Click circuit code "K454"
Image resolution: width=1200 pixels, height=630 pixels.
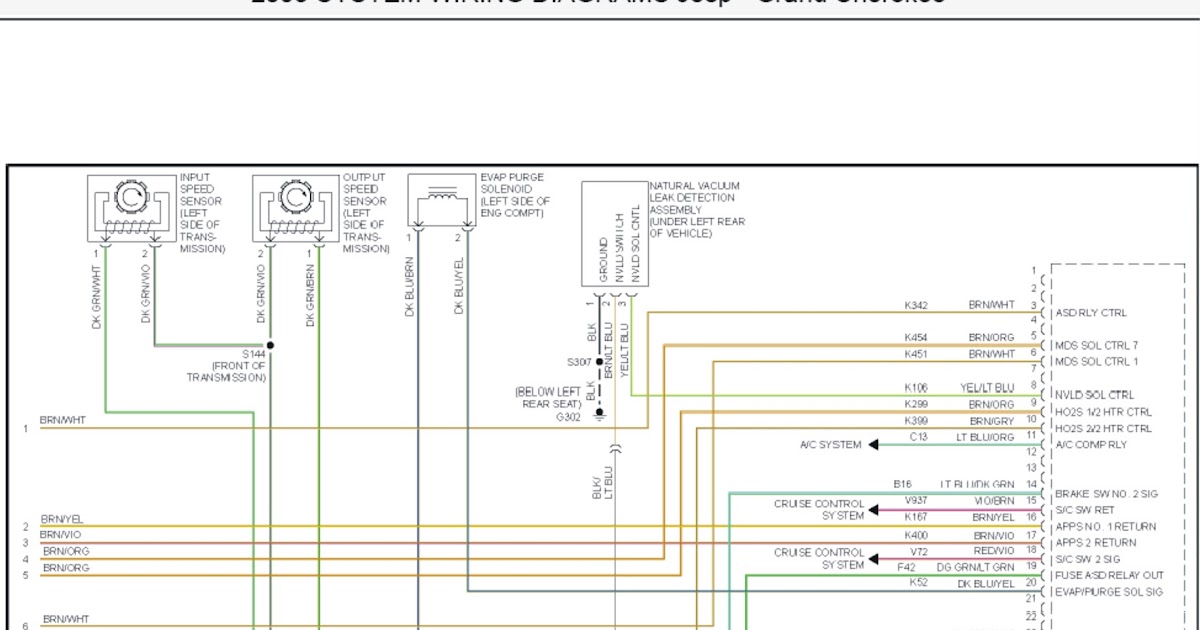pyautogui.click(x=917, y=338)
